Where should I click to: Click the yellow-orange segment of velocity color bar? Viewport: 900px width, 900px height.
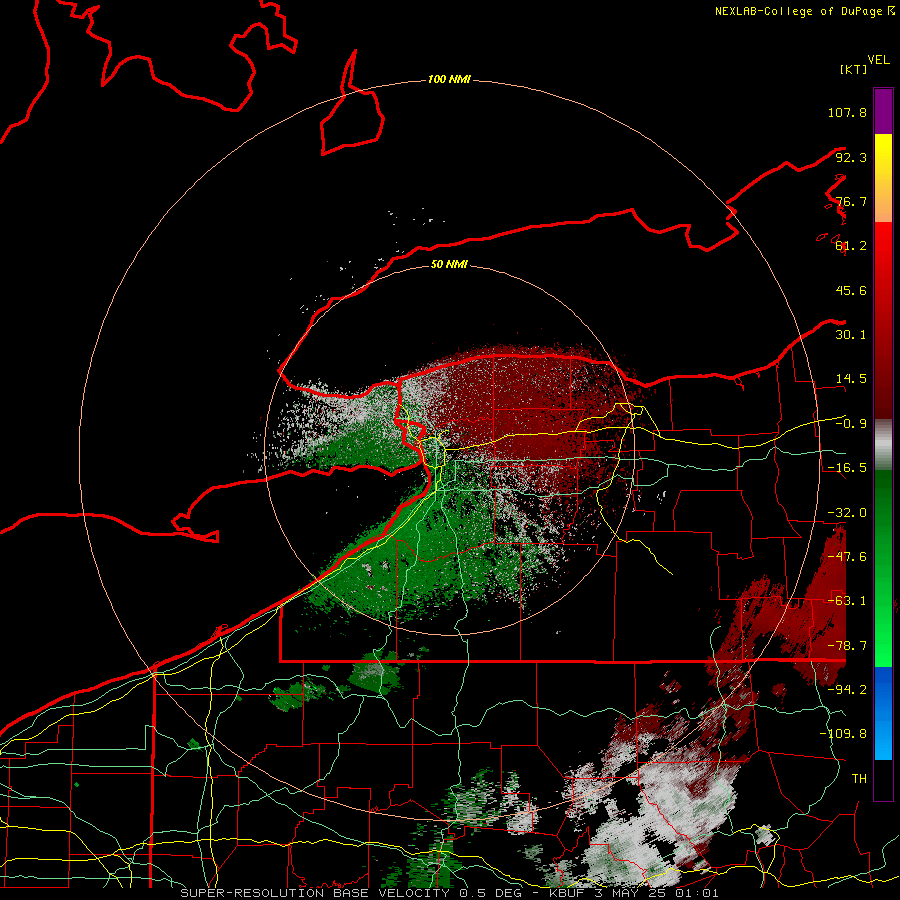click(883, 178)
